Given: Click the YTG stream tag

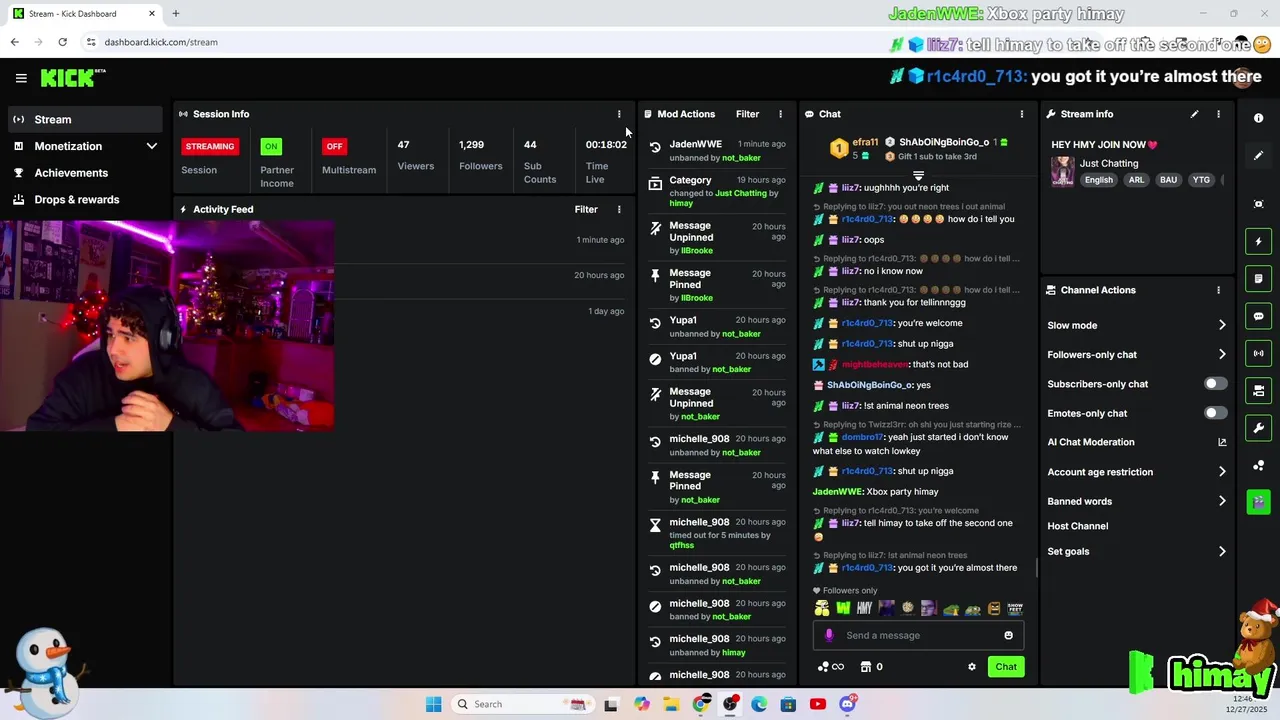Looking at the screenshot, I should (x=1201, y=180).
